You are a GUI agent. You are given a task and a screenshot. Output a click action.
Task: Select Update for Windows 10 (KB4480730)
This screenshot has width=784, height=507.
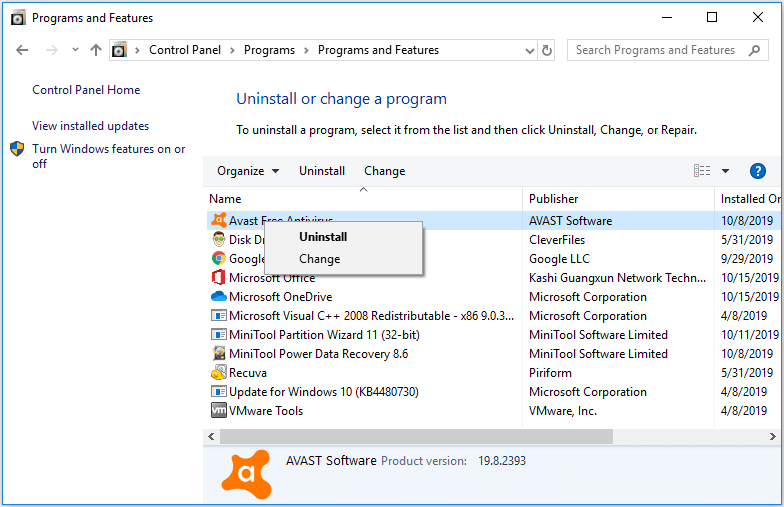point(324,392)
